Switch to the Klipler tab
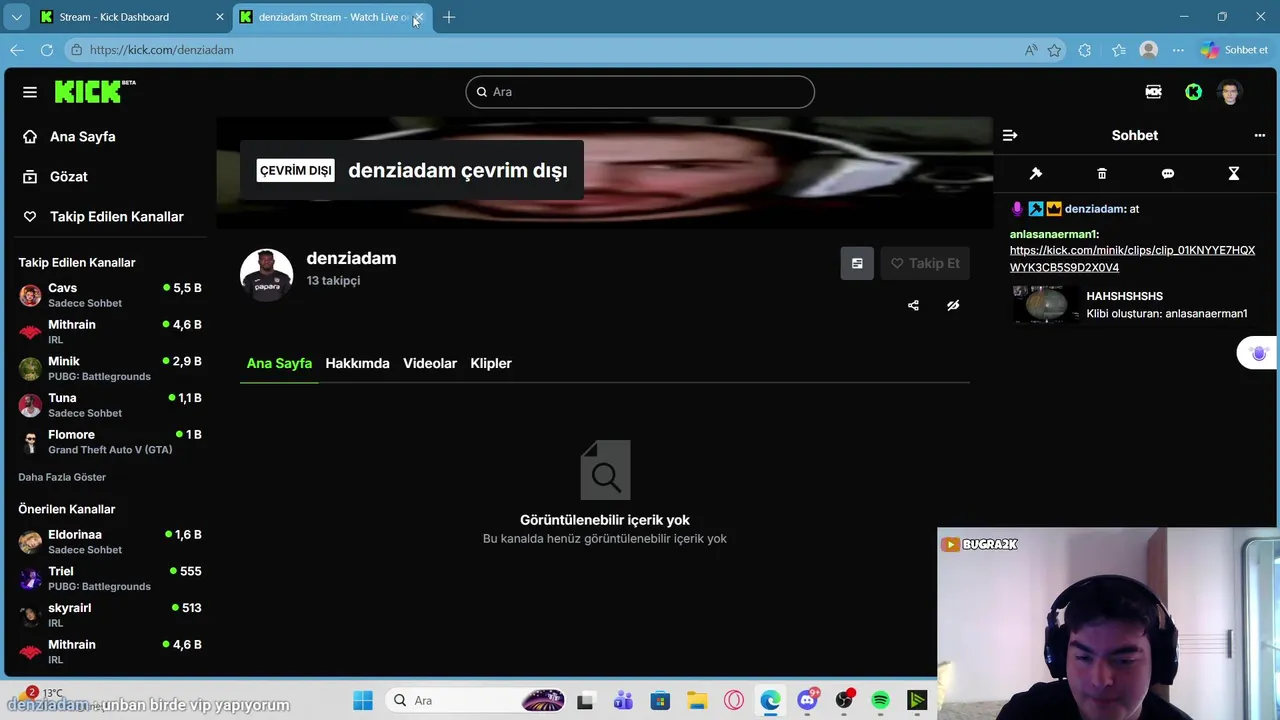 pos(491,363)
